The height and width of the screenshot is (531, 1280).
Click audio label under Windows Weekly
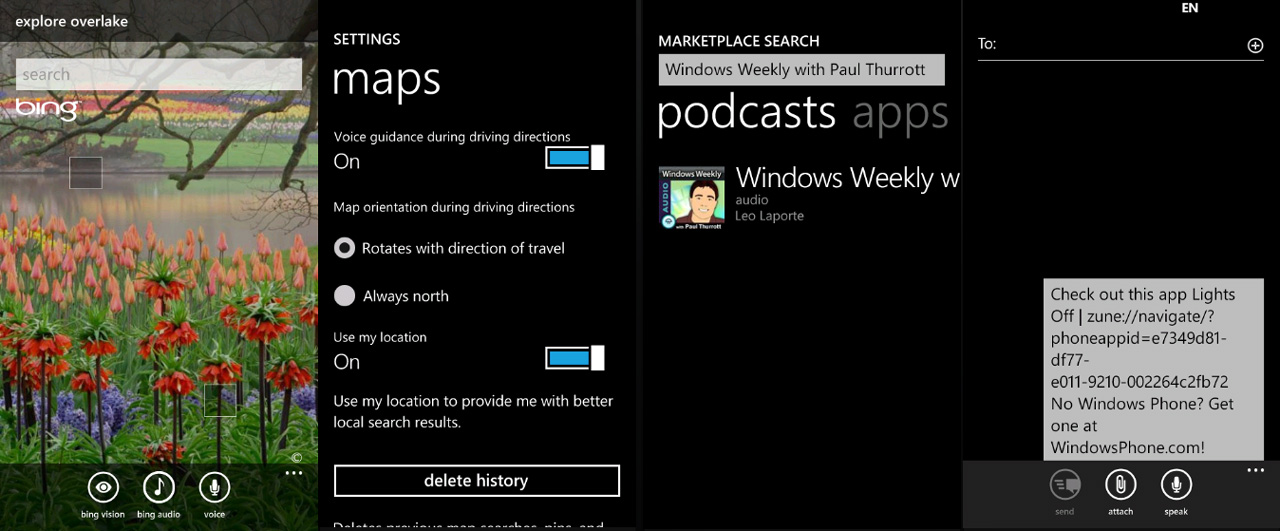coord(752,200)
